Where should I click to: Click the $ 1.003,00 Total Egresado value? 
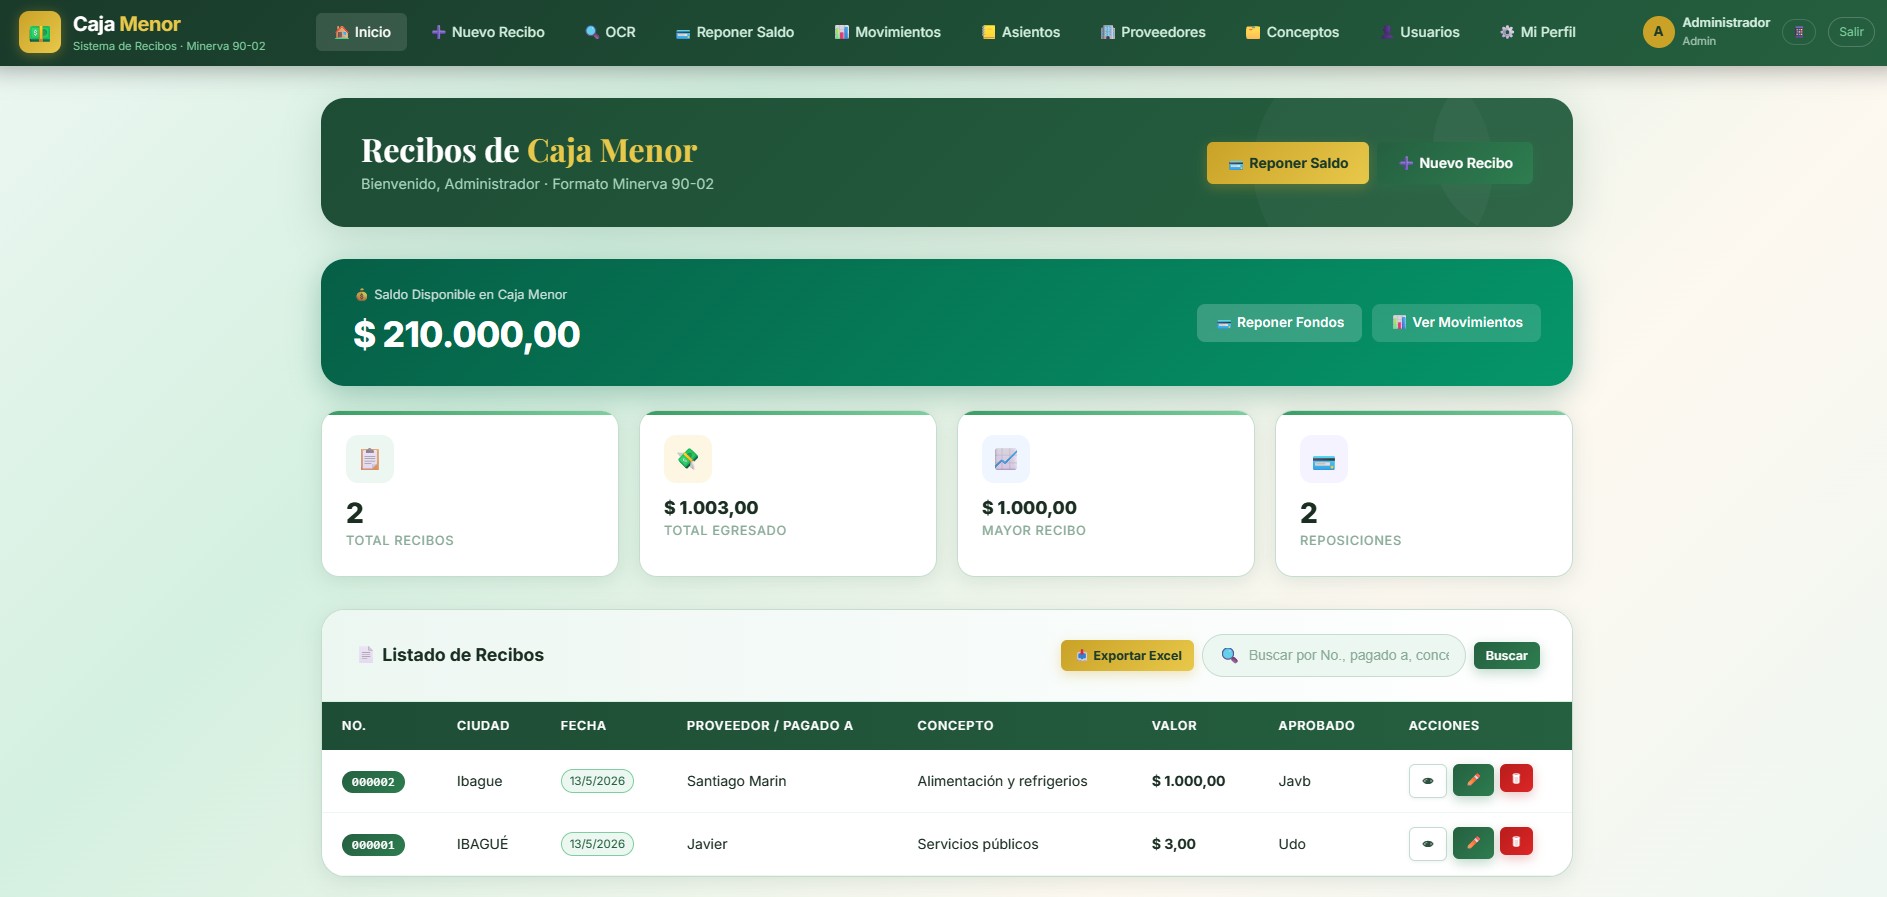711,508
